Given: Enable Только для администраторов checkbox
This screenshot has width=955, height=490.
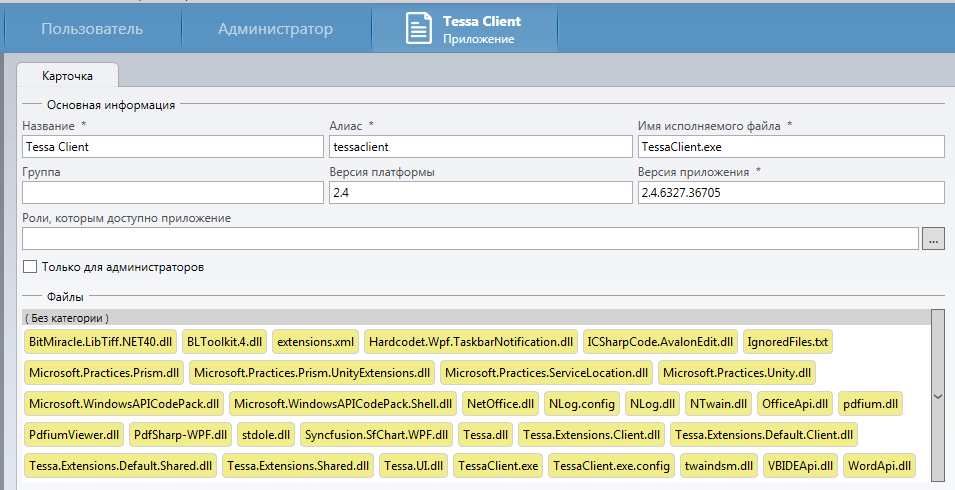Looking at the screenshot, I should coord(30,267).
